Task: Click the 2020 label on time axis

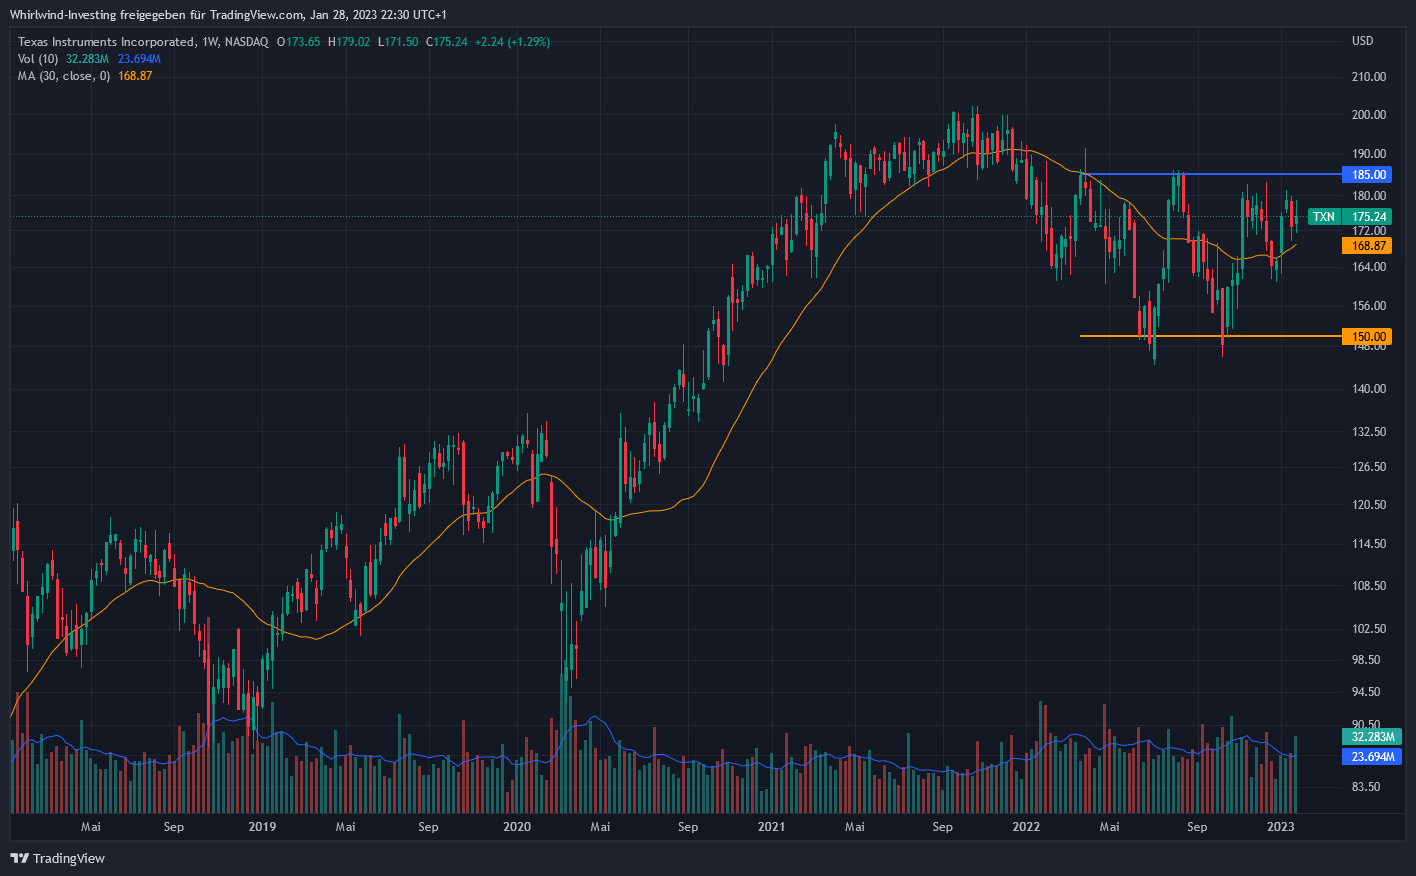Action: point(517,827)
